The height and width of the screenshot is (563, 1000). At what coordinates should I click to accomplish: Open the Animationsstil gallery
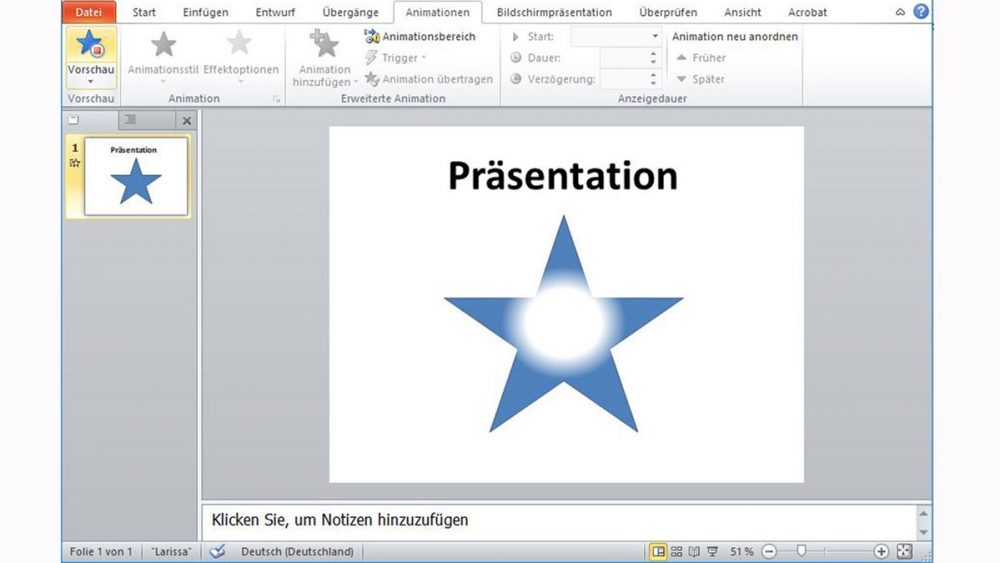click(x=163, y=56)
